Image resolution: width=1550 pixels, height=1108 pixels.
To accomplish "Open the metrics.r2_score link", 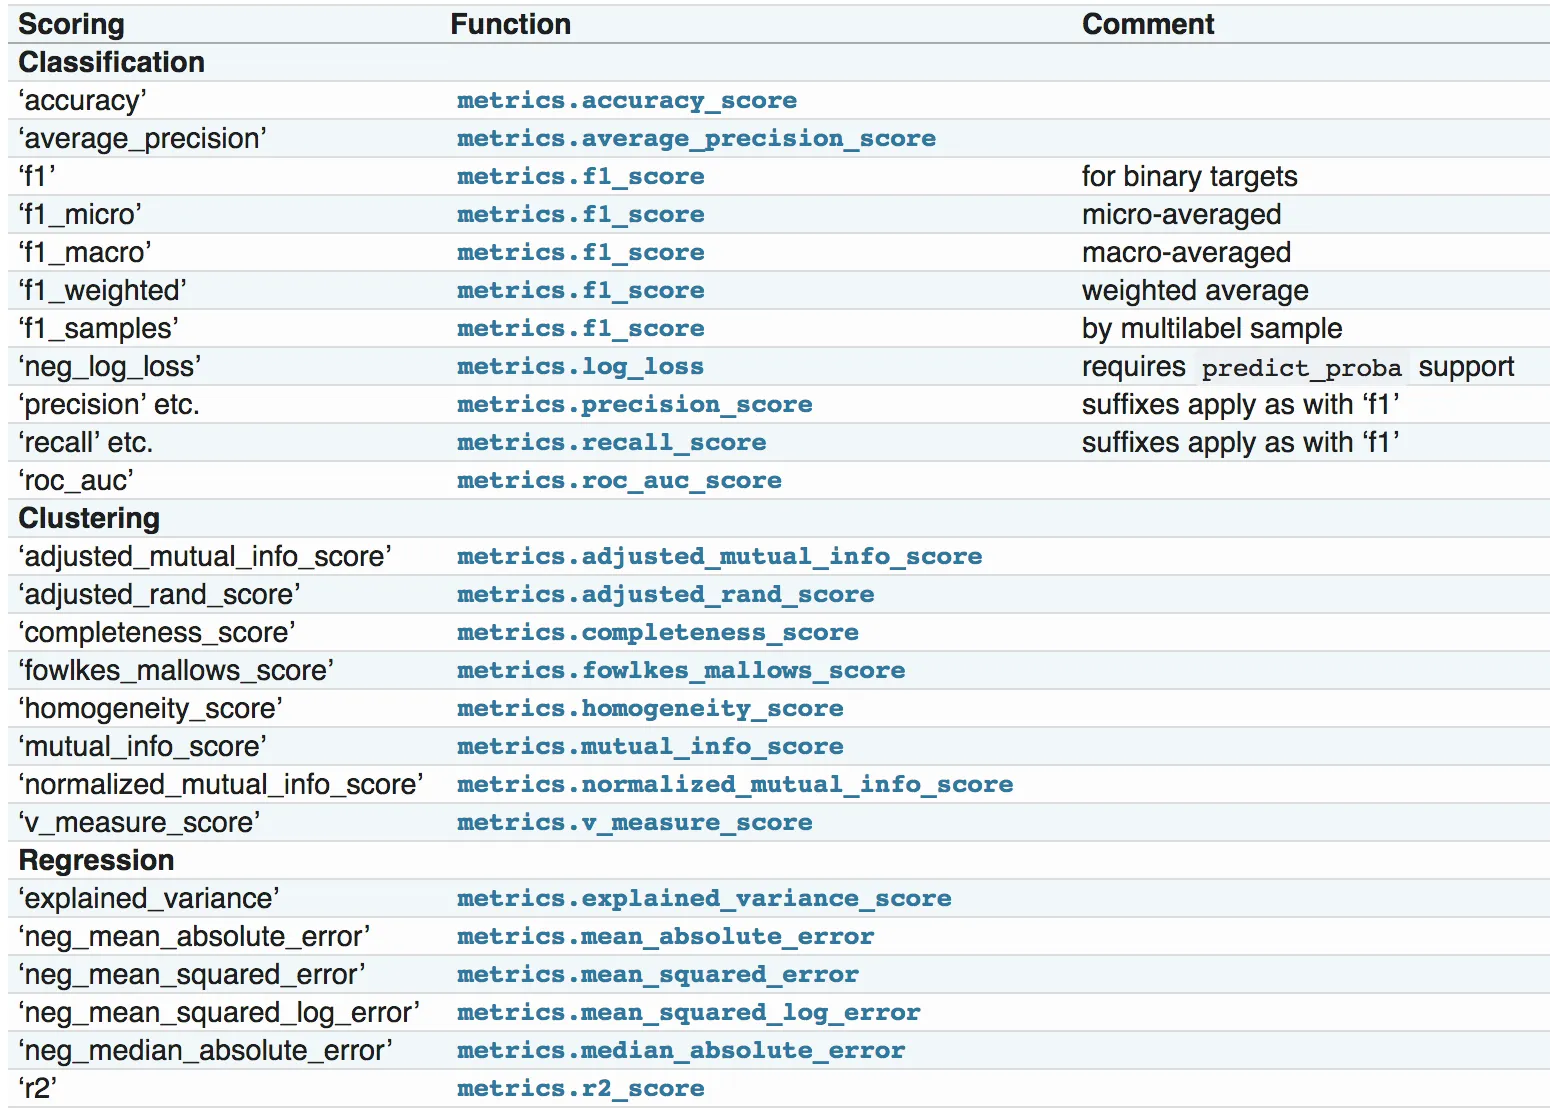I will point(580,1089).
